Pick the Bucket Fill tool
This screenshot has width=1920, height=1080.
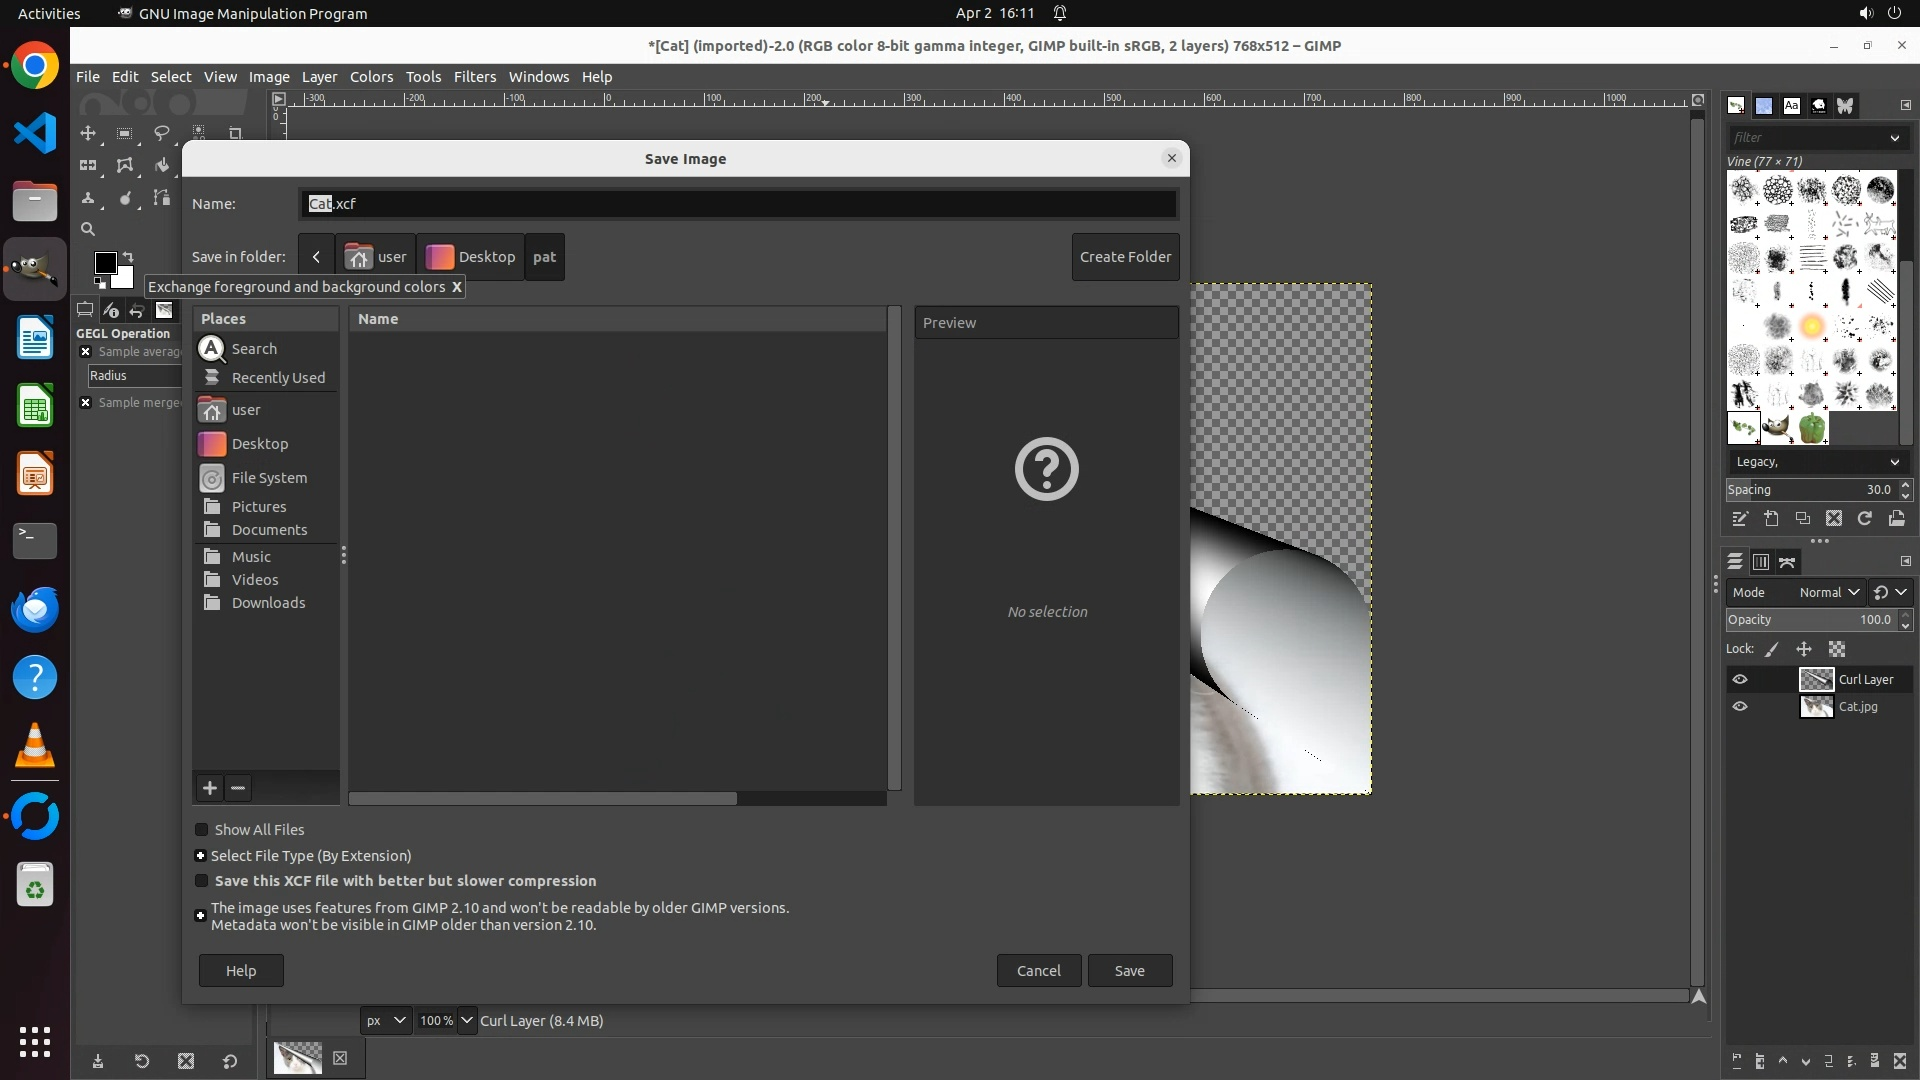[x=161, y=166]
